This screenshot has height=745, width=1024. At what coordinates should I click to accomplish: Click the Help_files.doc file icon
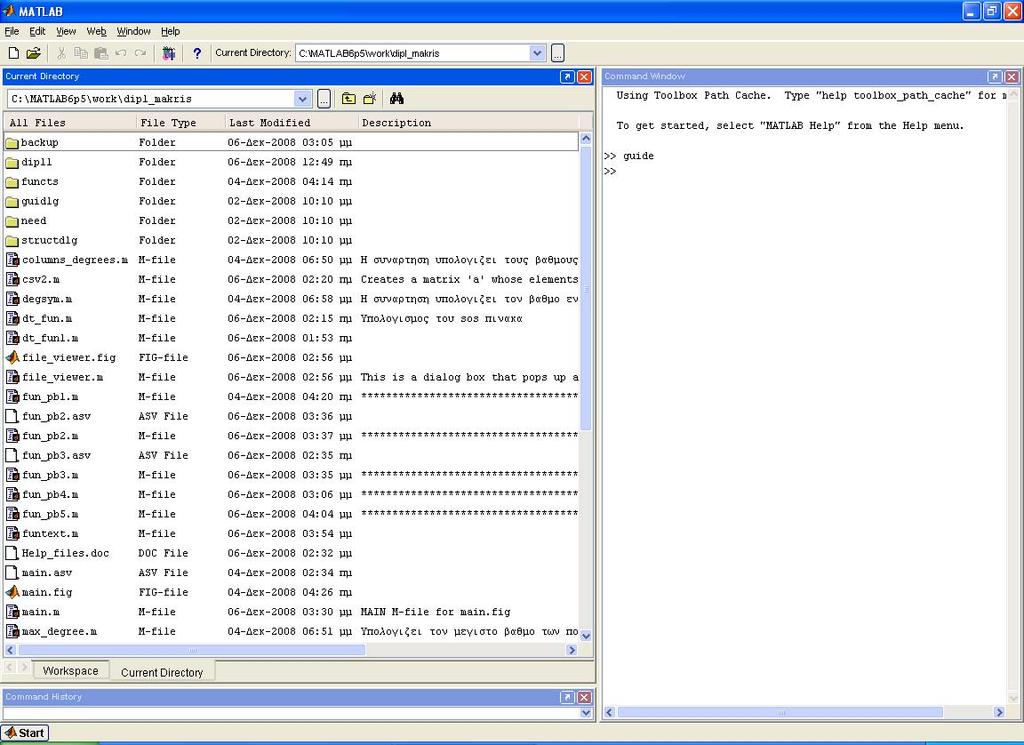point(12,553)
